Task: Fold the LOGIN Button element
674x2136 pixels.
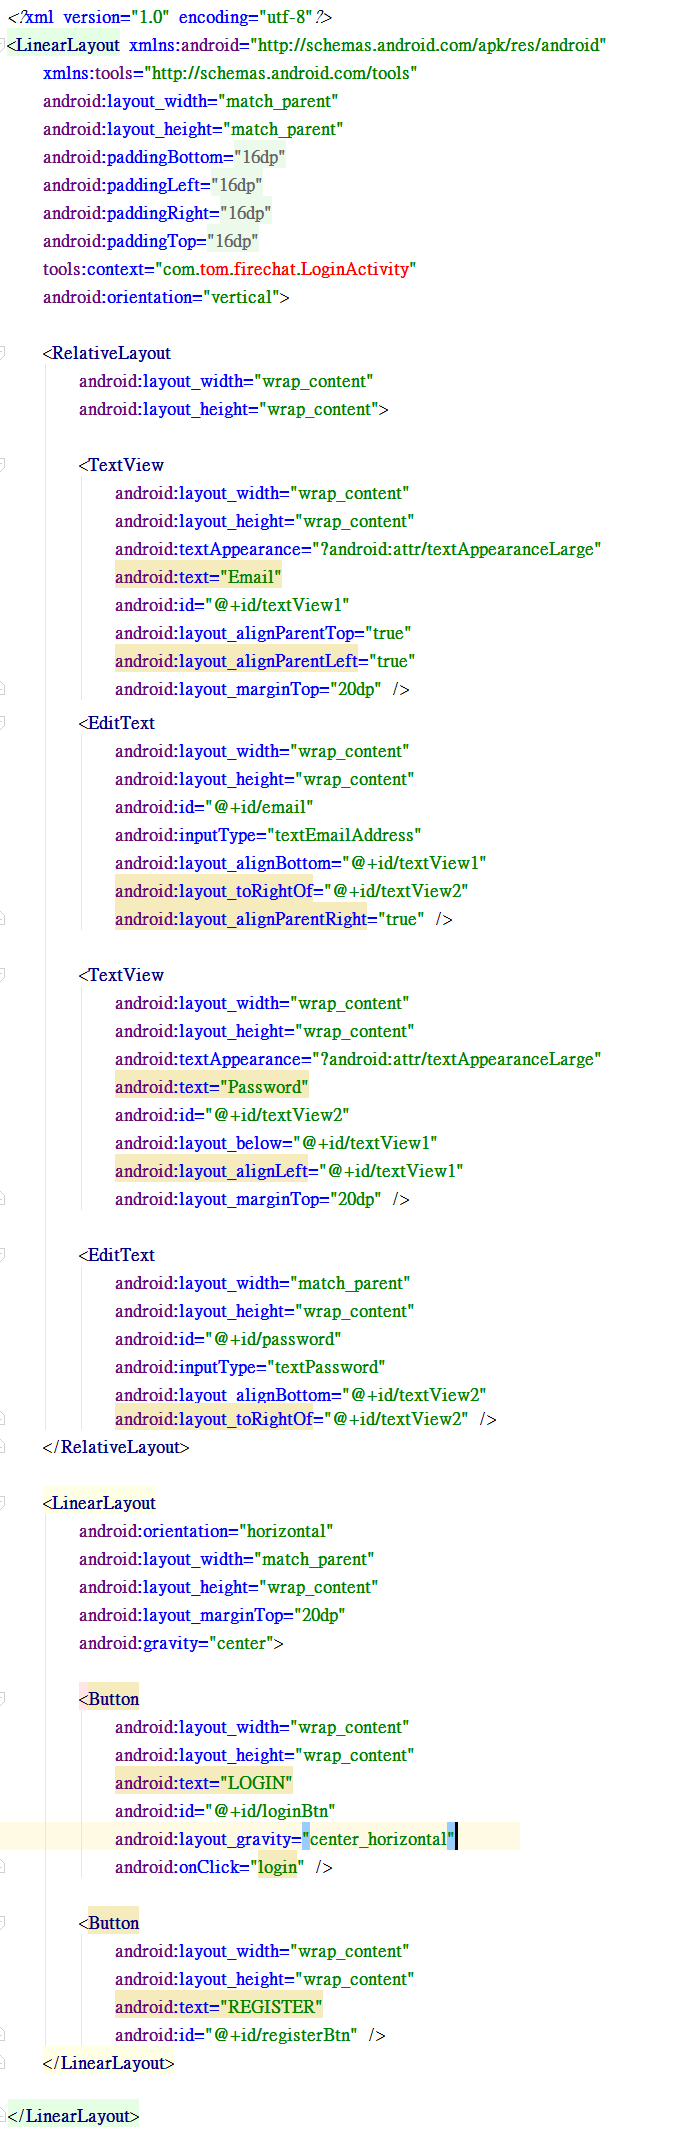Action: 2,1699
